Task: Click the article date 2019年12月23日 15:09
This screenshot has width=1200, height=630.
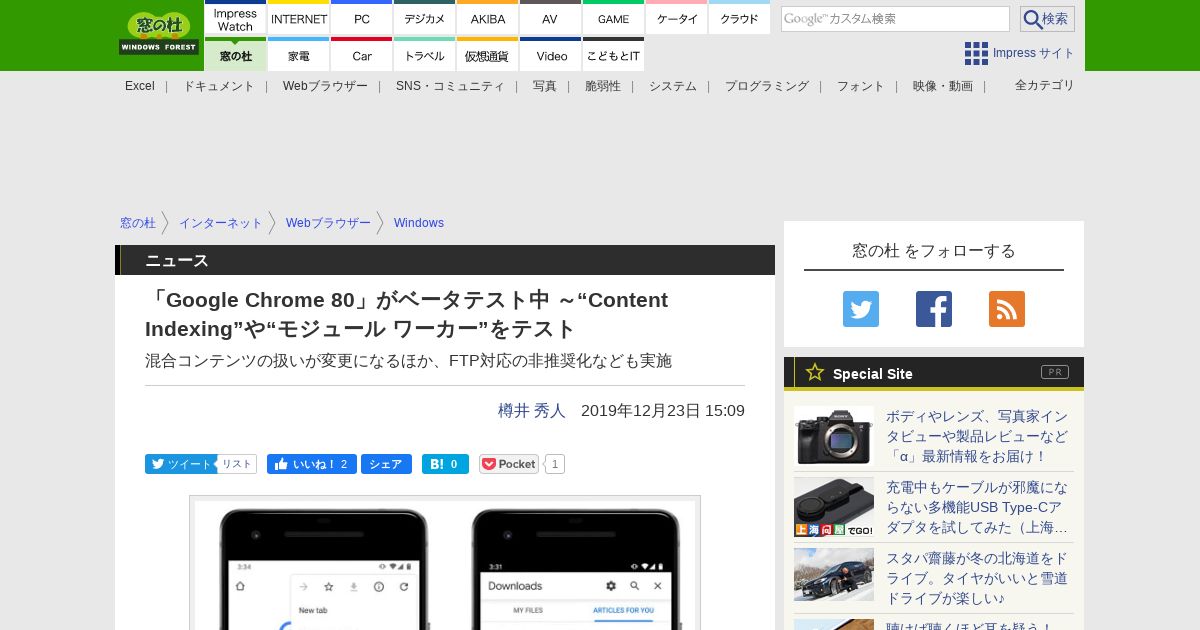Action: click(x=663, y=410)
